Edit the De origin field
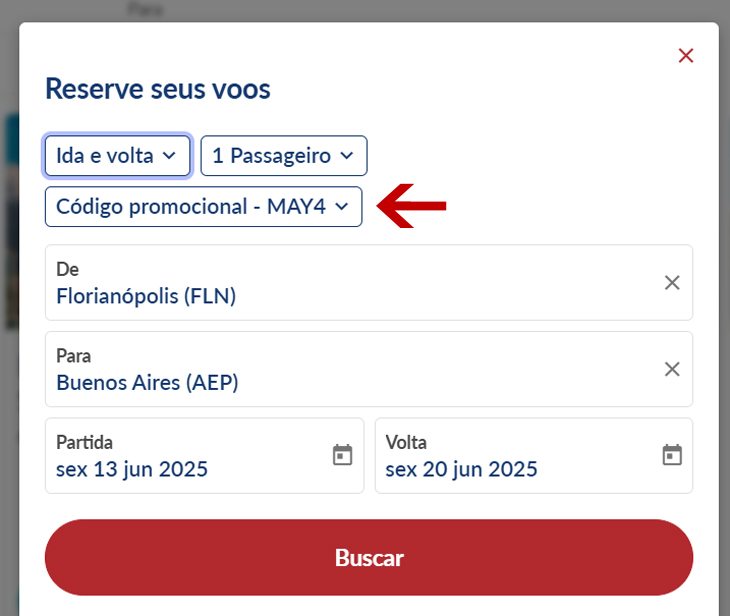Image resolution: width=730 pixels, height=616 pixels. [369, 282]
